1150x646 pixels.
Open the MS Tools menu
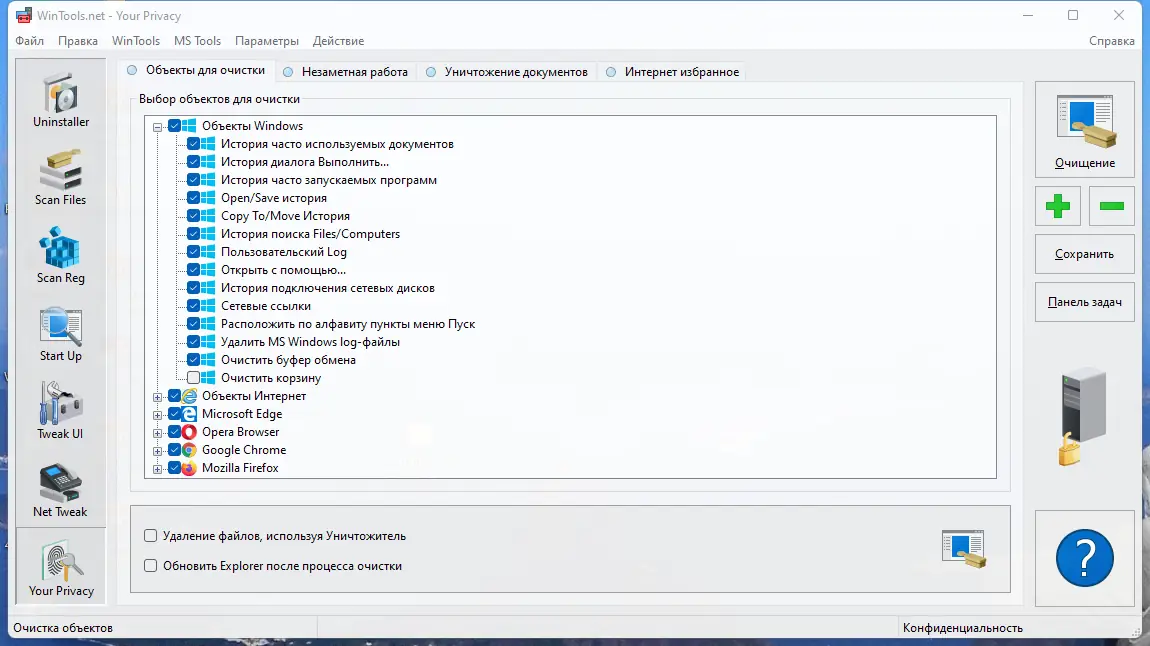(x=197, y=41)
